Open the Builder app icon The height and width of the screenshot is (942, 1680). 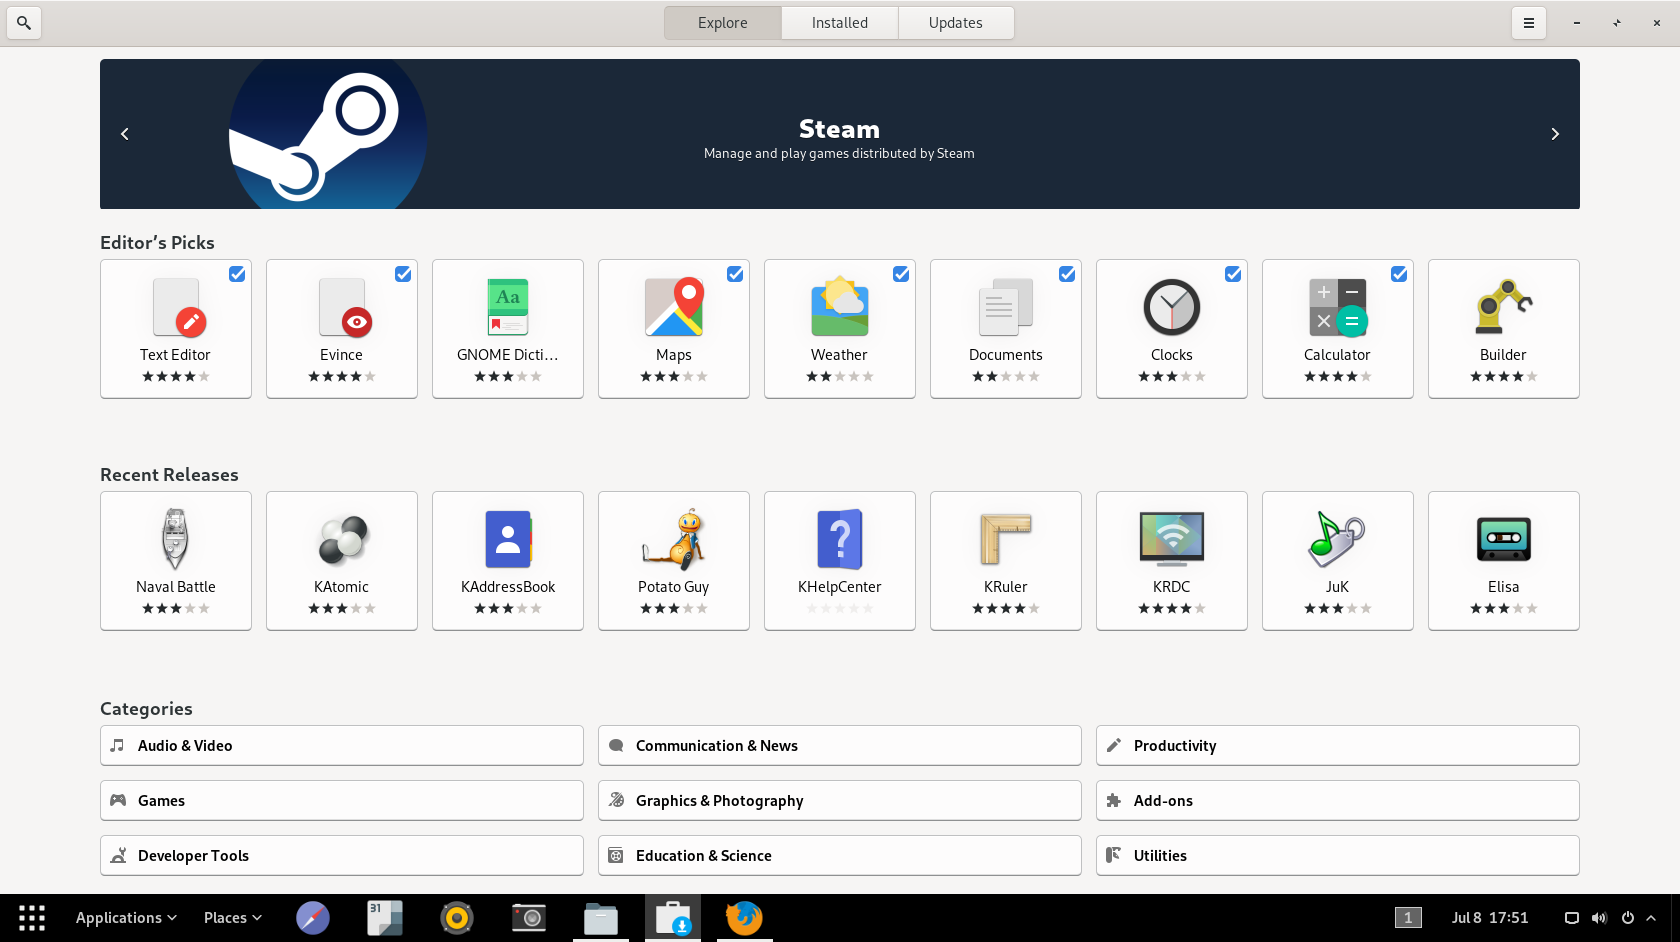(1504, 307)
